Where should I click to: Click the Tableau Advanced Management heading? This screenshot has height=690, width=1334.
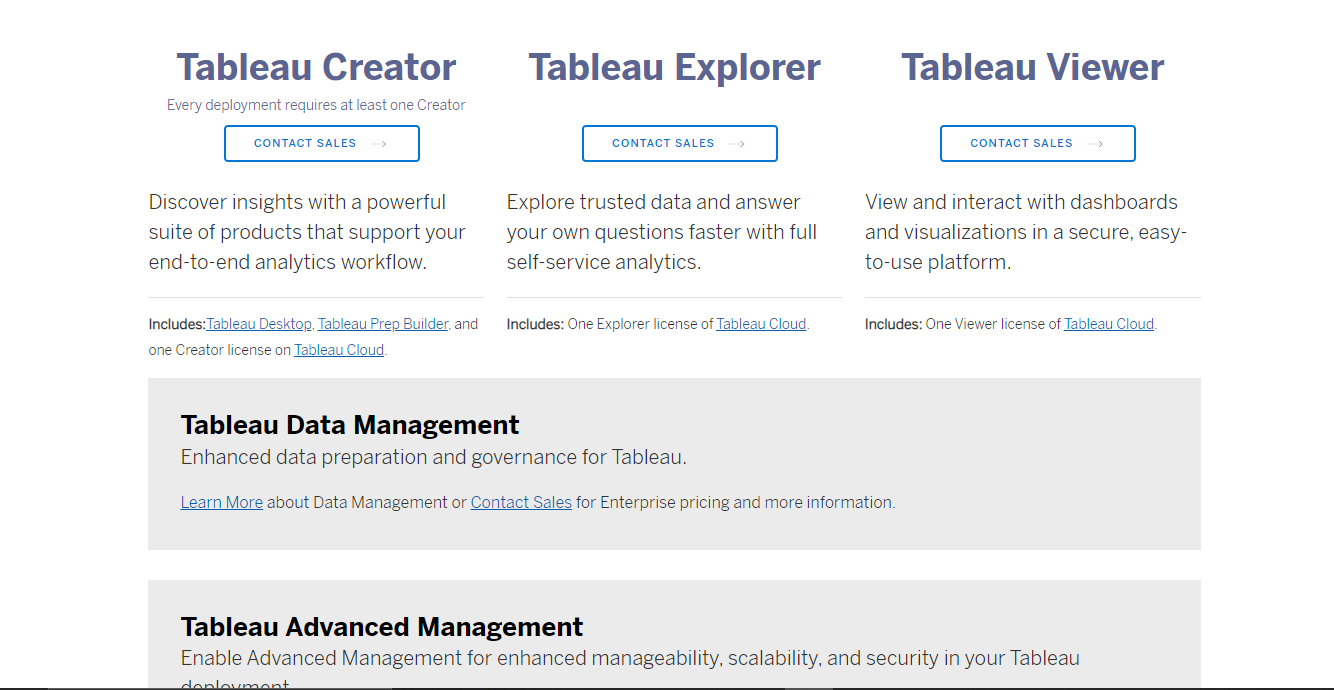click(x=382, y=627)
